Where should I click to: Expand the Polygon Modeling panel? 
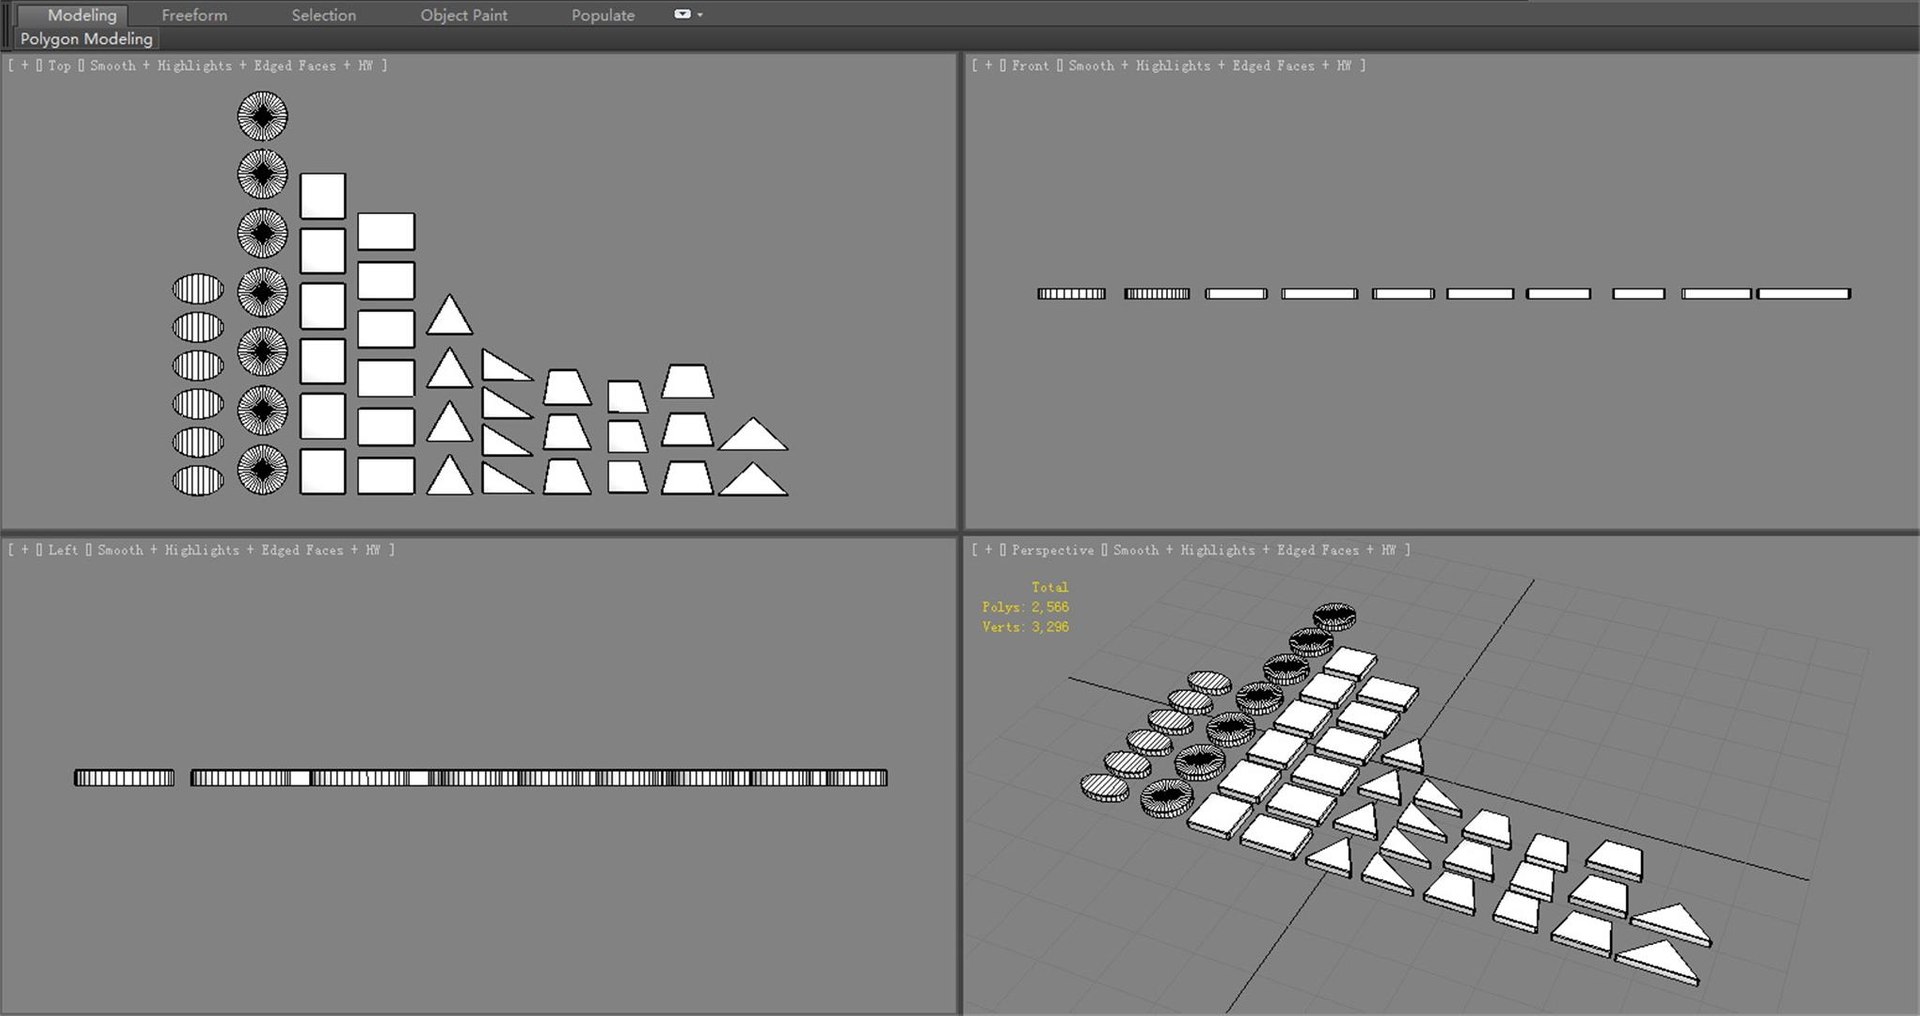pos(87,39)
